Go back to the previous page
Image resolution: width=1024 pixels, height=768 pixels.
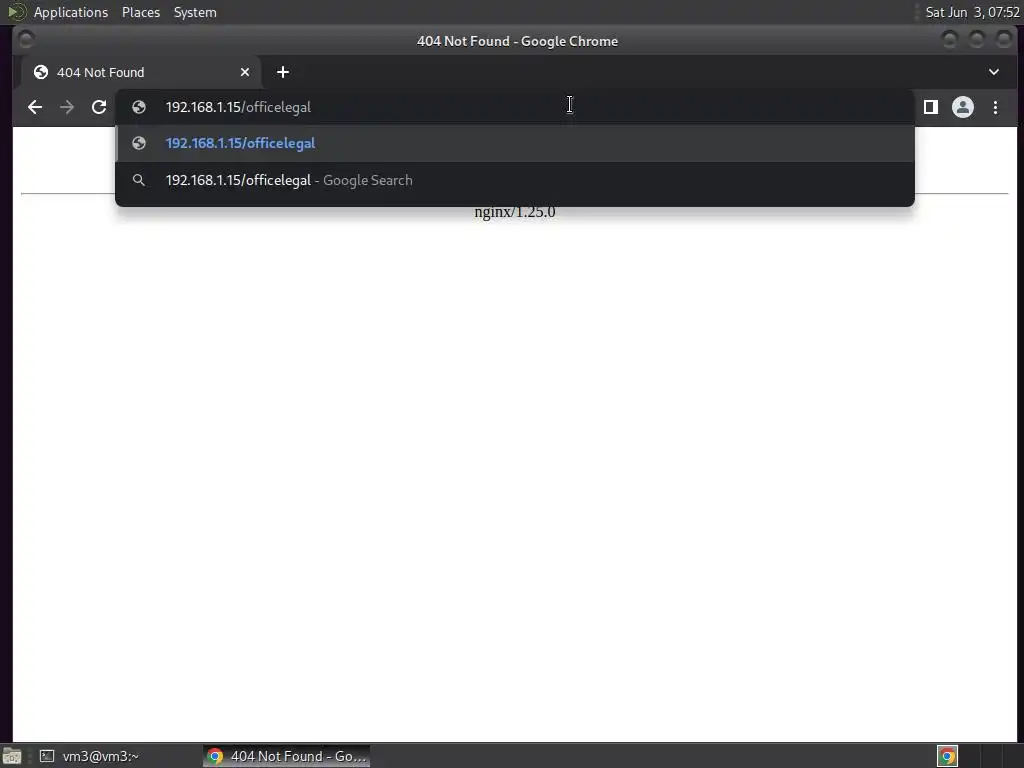pyautogui.click(x=35, y=107)
